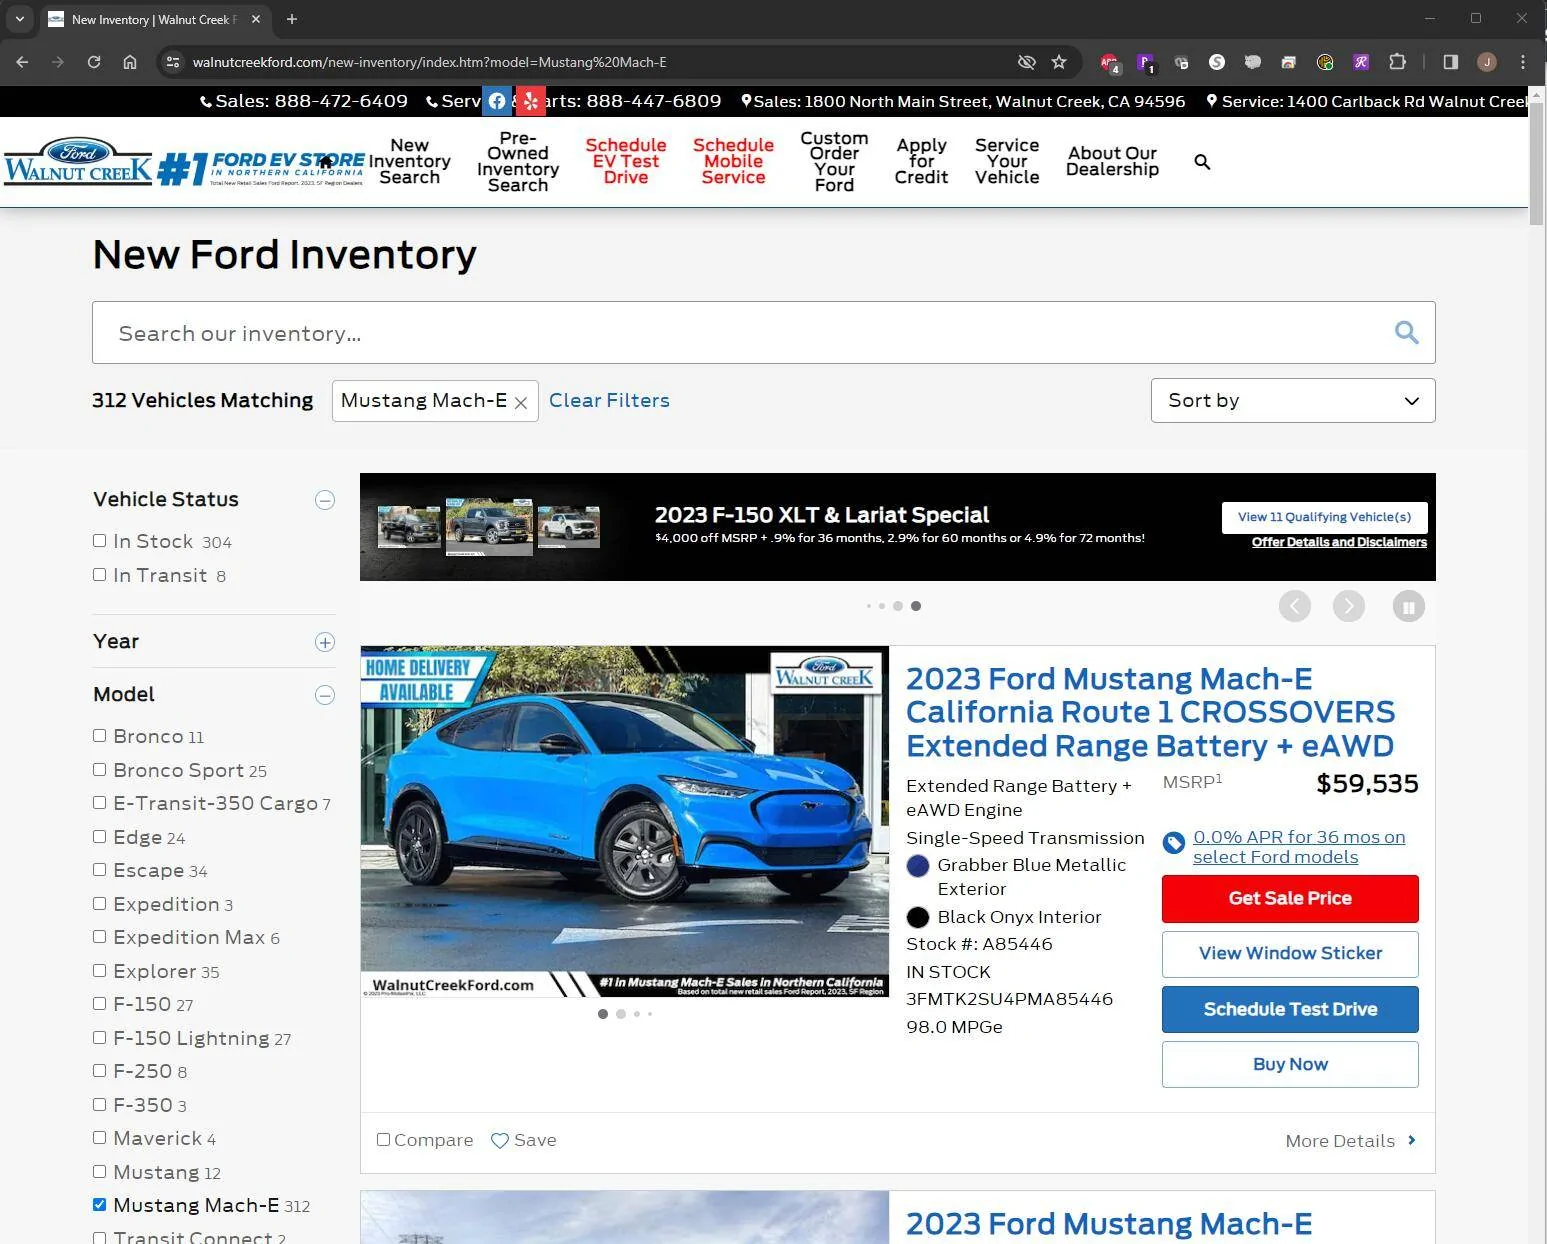Open the Sort by dropdown
Screen dimensions: 1547x1244
tap(1293, 400)
